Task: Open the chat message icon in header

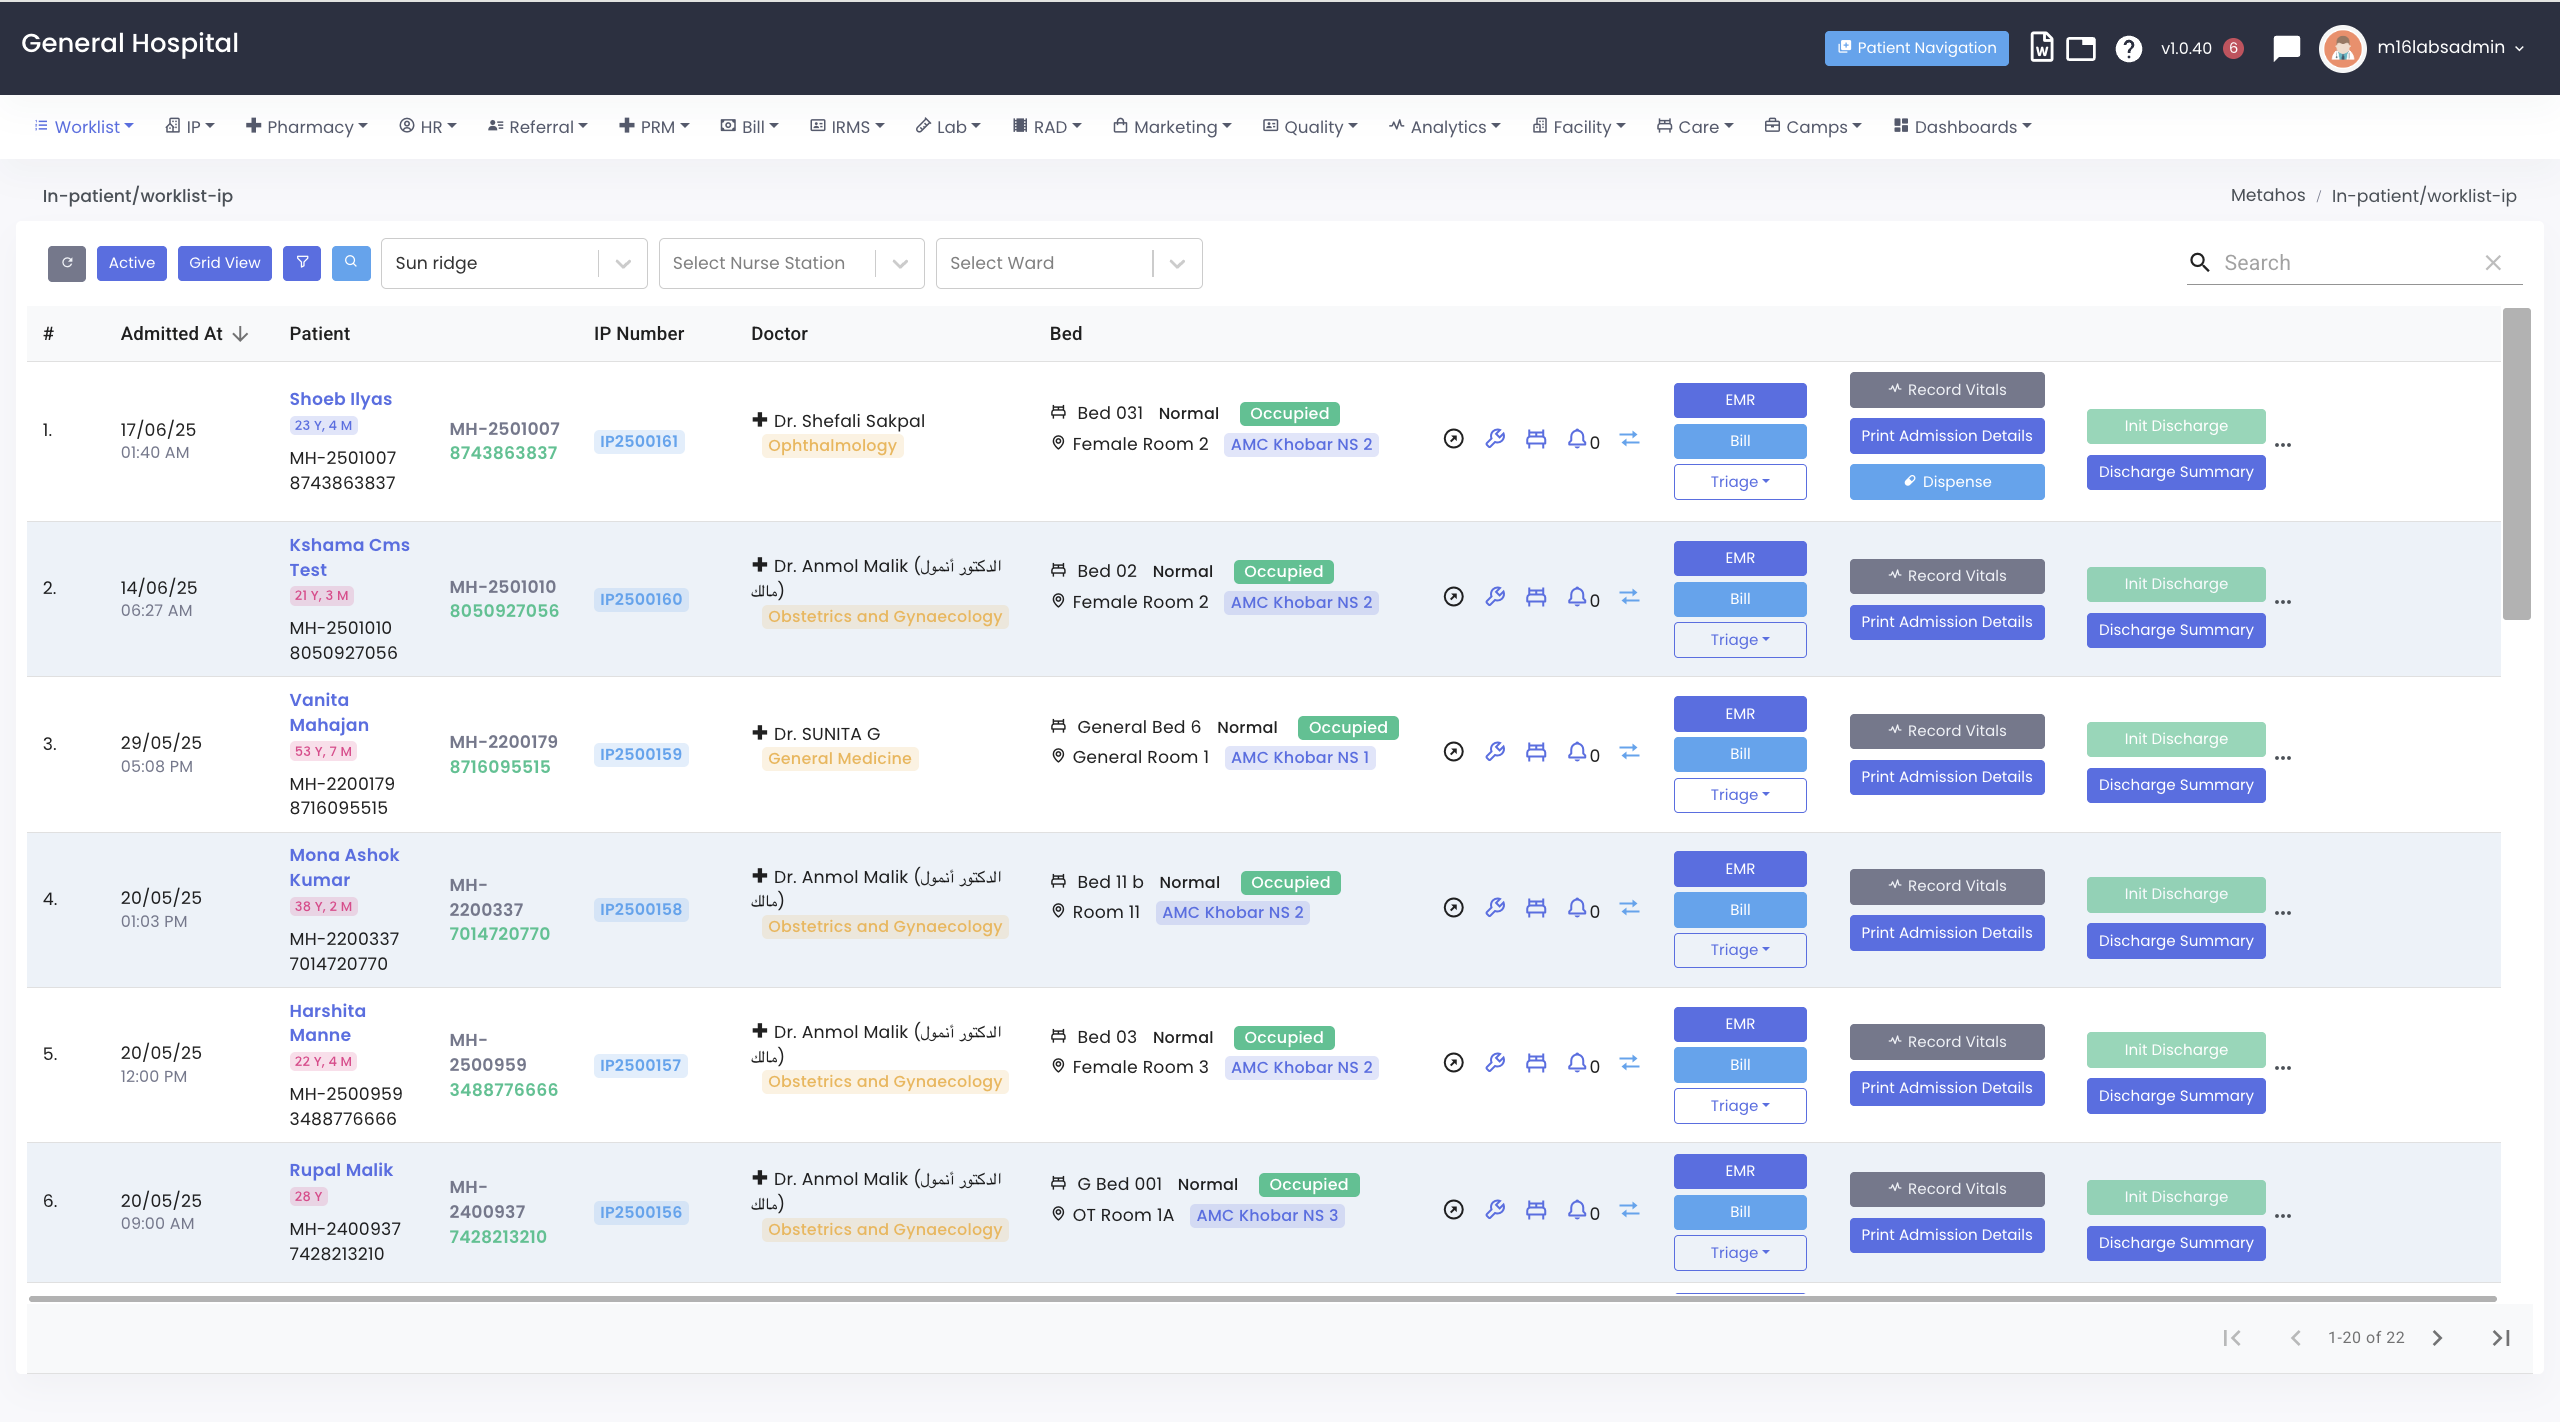Action: (2286, 48)
